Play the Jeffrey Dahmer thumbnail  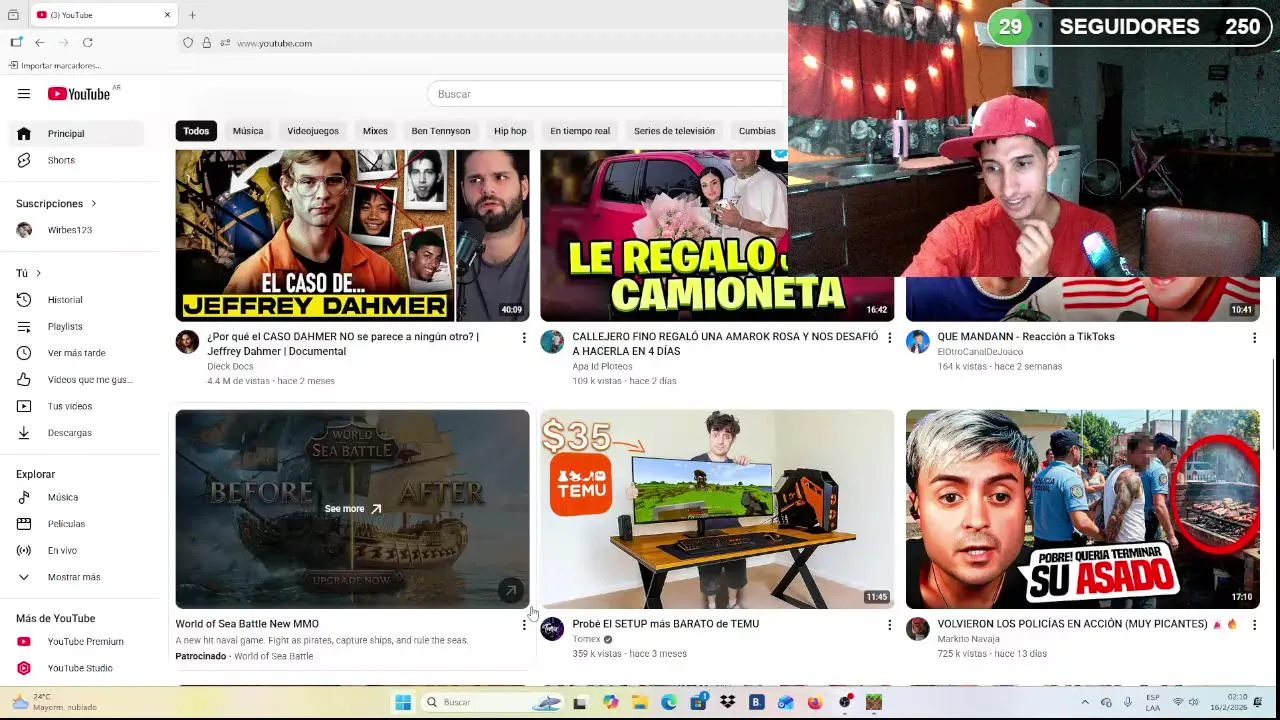[353, 235]
